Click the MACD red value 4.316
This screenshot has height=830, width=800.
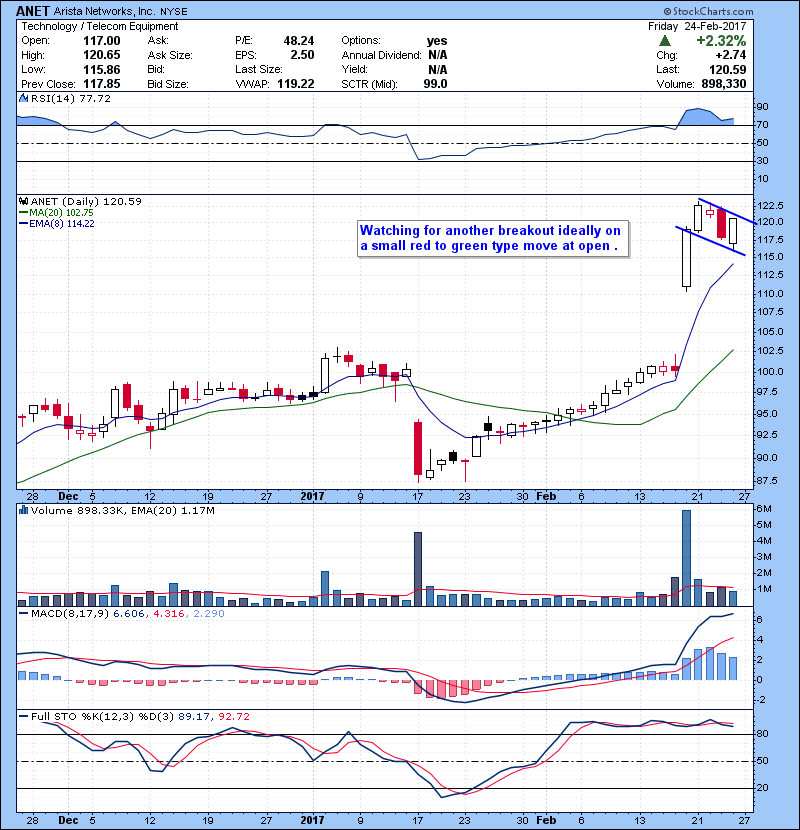168,614
